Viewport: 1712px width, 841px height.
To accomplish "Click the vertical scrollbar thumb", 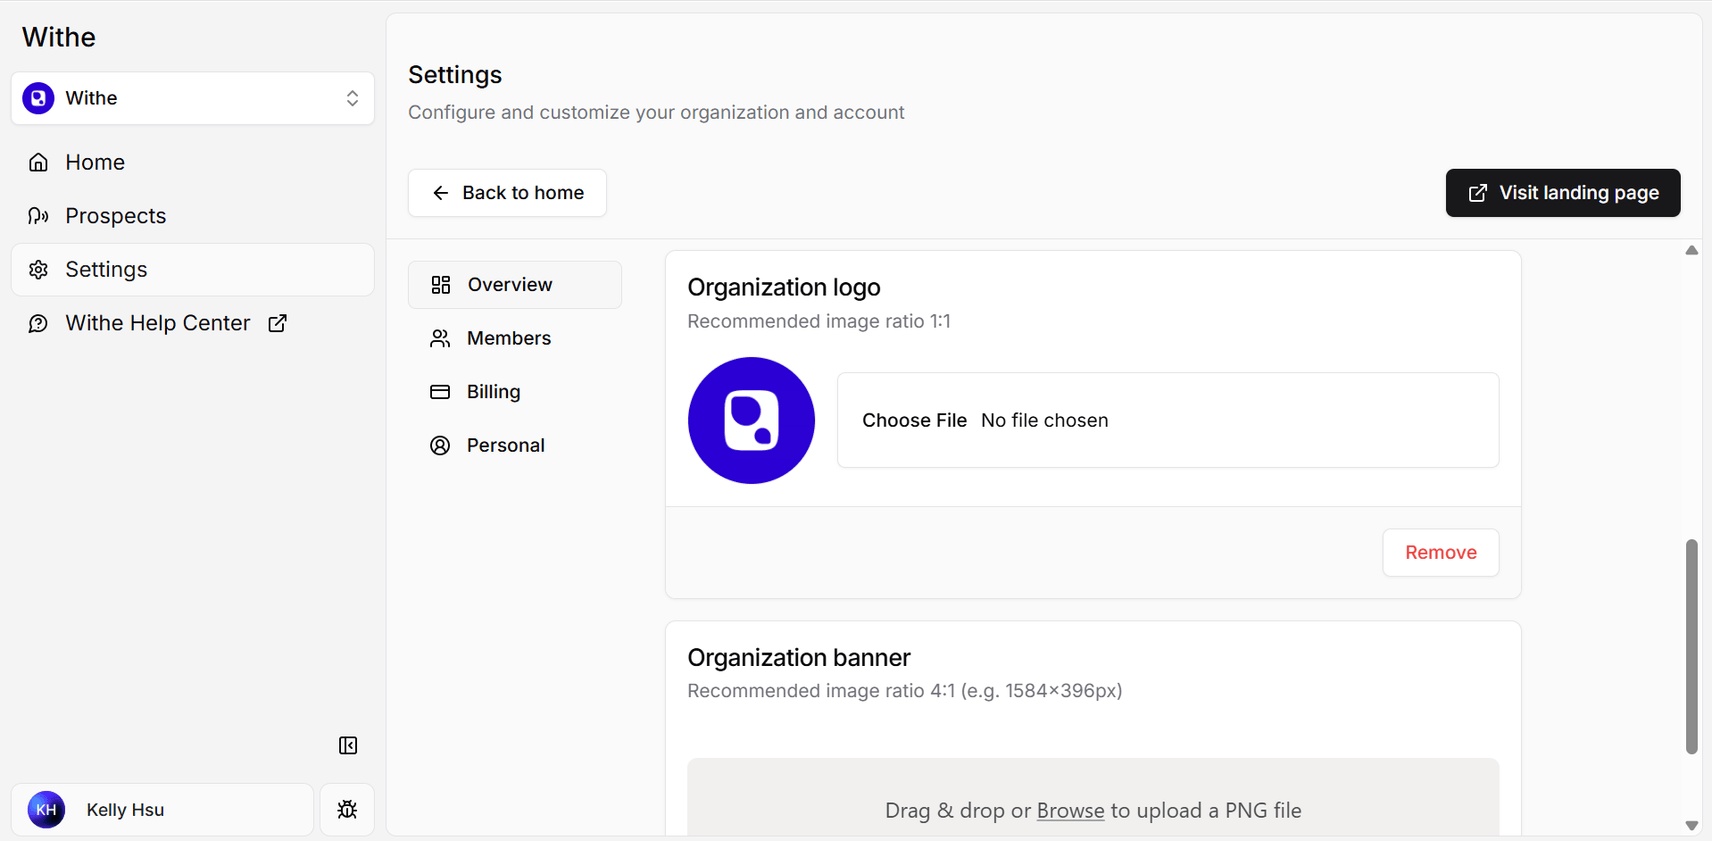I will pos(1692,646).
